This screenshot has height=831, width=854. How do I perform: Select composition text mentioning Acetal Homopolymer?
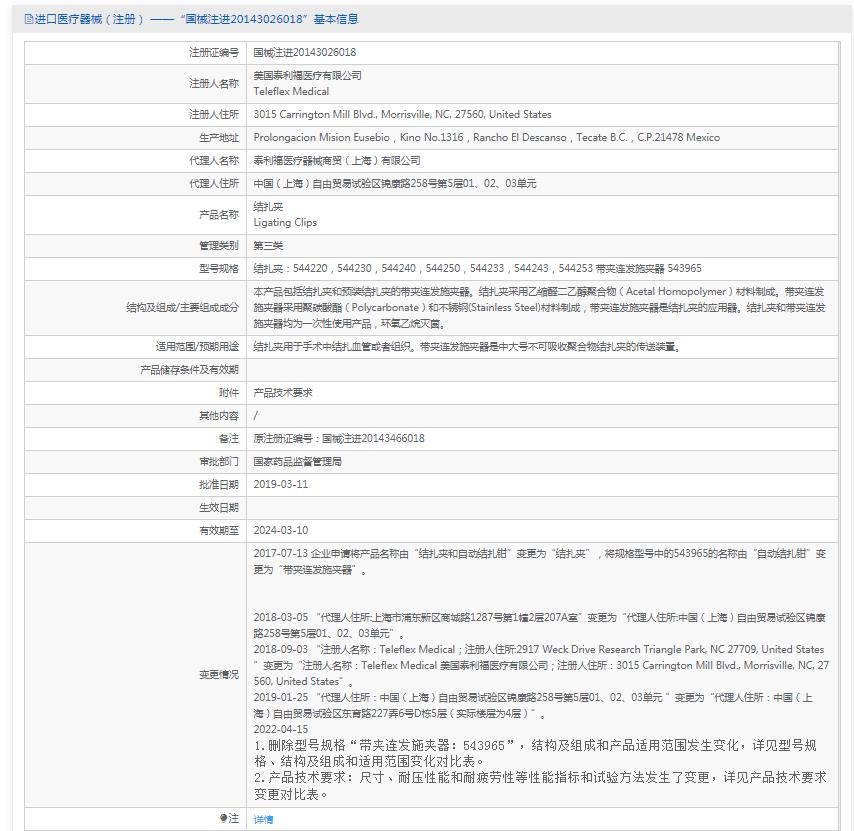539,308
